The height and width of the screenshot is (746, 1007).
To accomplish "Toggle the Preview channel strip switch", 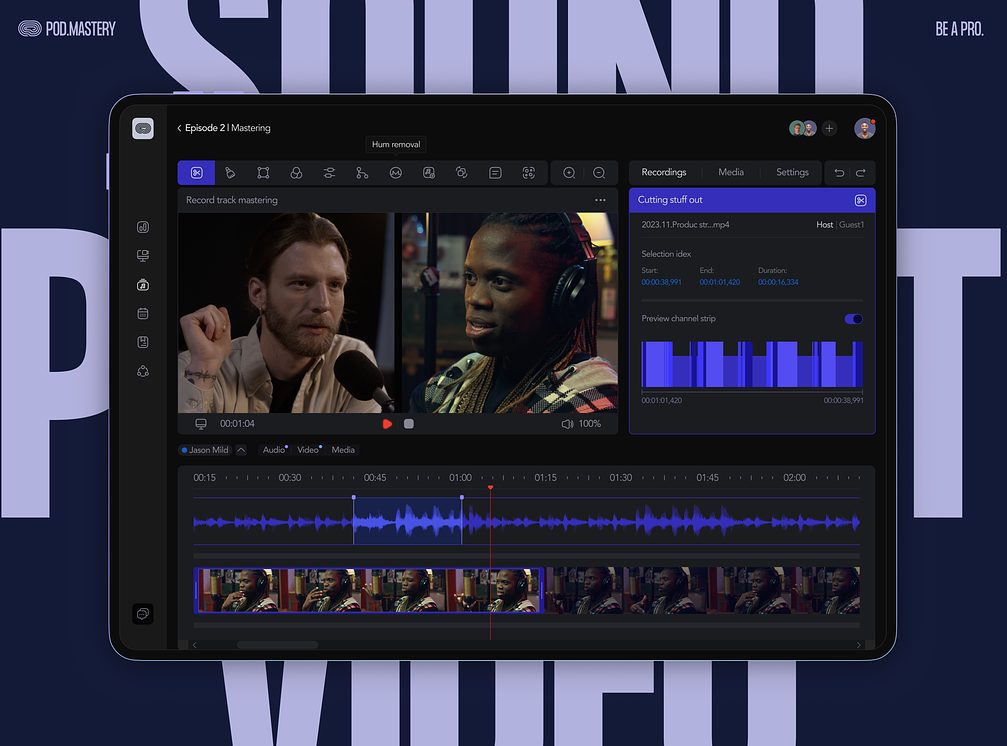I will coord(853,319).
